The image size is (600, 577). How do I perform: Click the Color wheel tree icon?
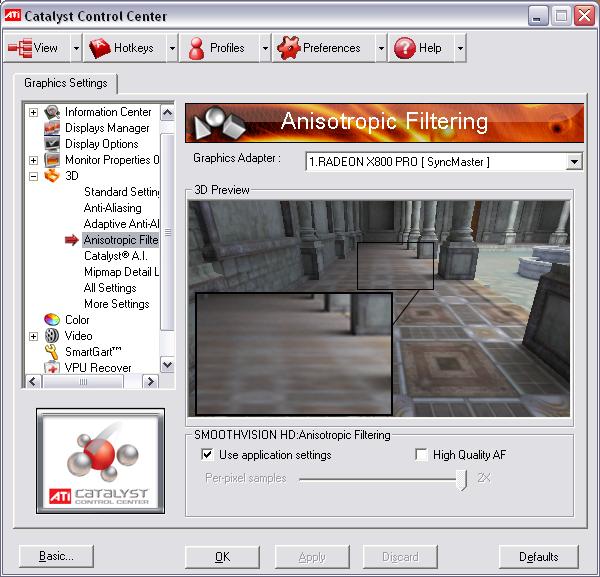point(52,319)
